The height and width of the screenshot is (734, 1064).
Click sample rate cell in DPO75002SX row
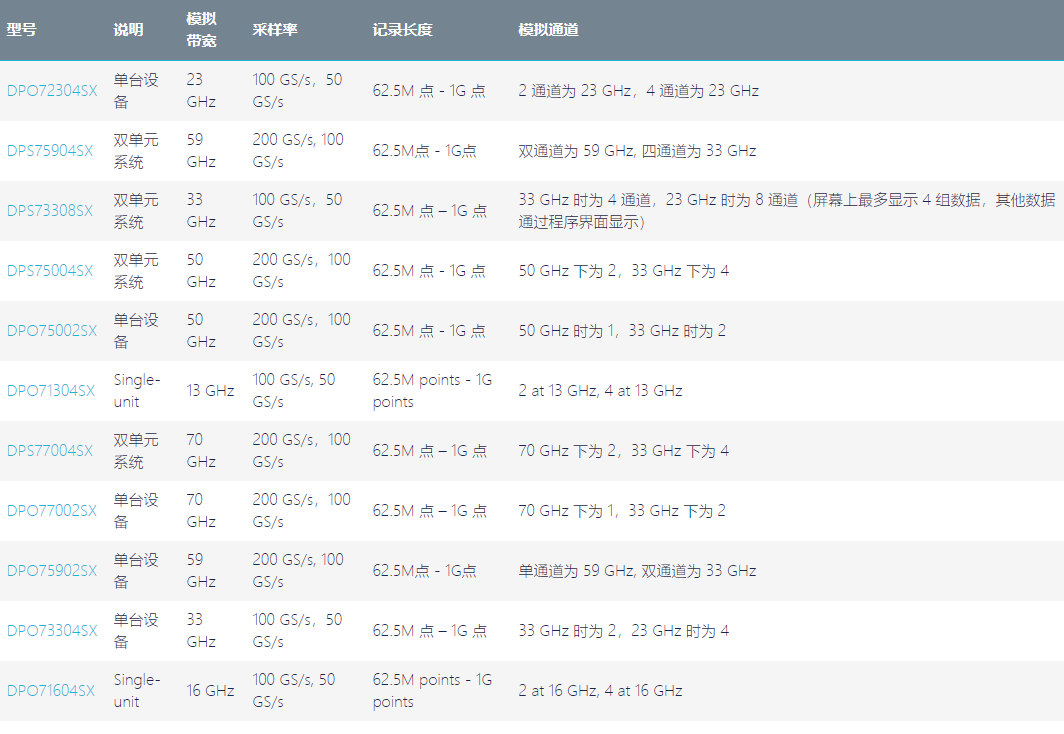(301, 331)
